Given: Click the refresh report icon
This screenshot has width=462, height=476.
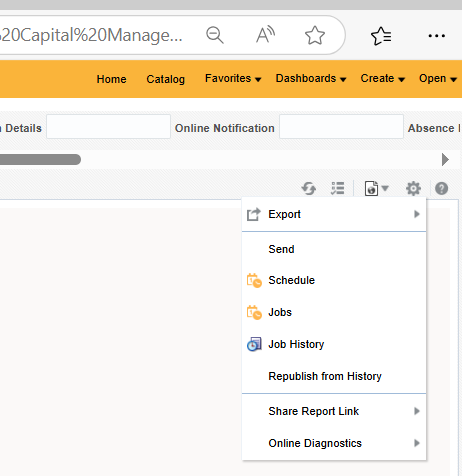Looking at the screenshot, I should [309, 188].
